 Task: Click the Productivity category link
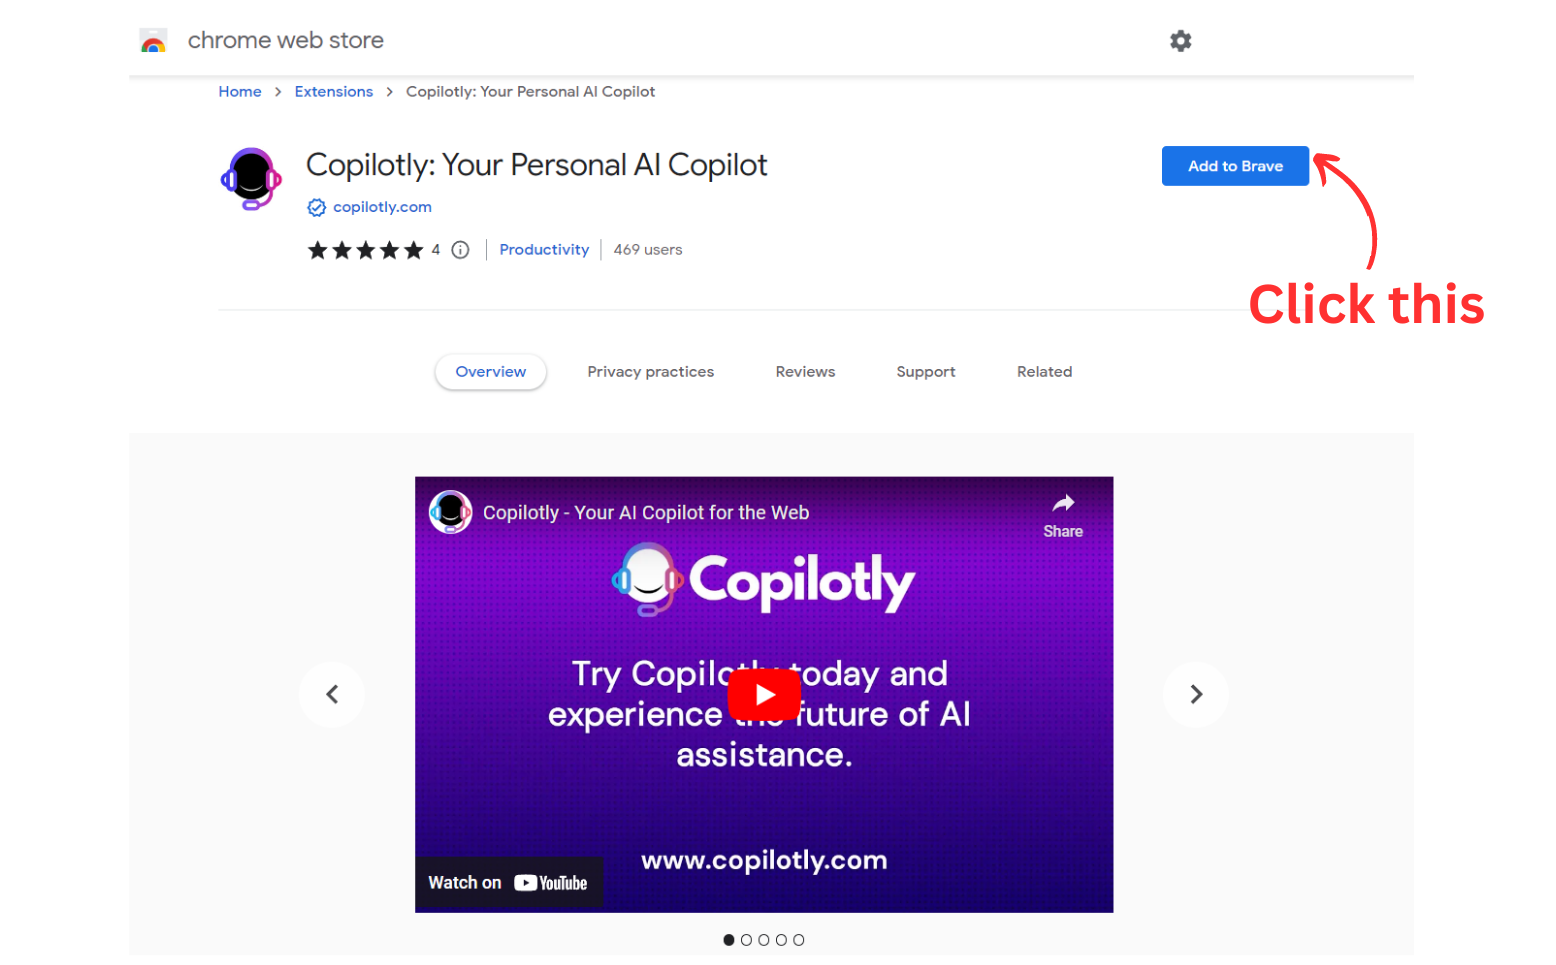544,250
